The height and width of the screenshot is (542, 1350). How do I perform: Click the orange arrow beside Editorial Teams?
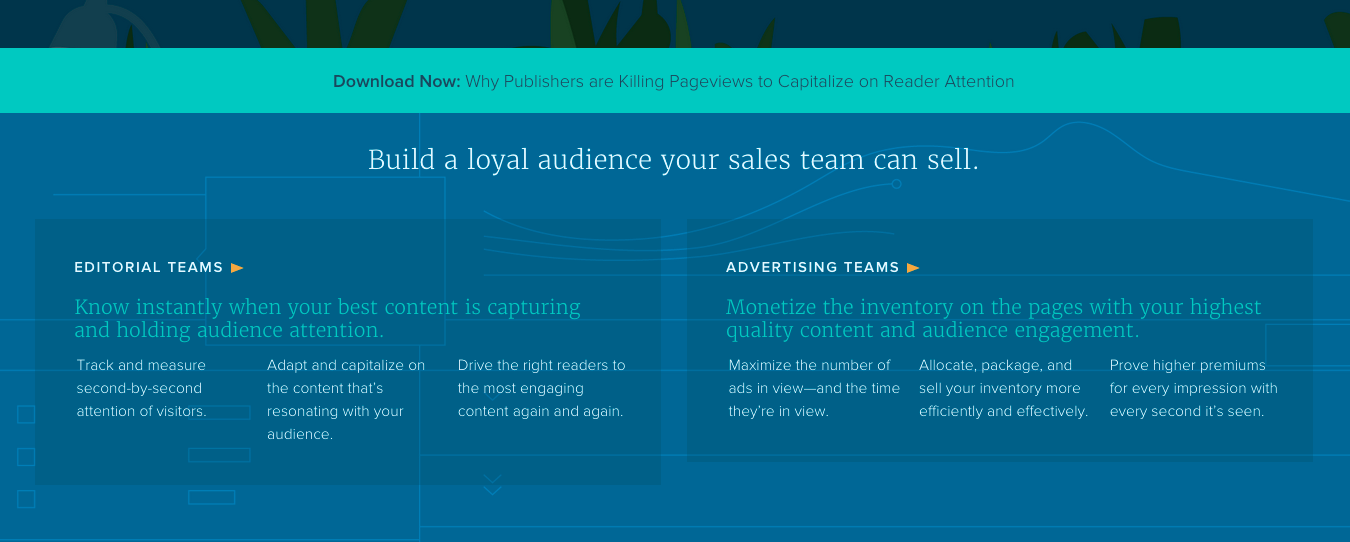tap(237, 268)
